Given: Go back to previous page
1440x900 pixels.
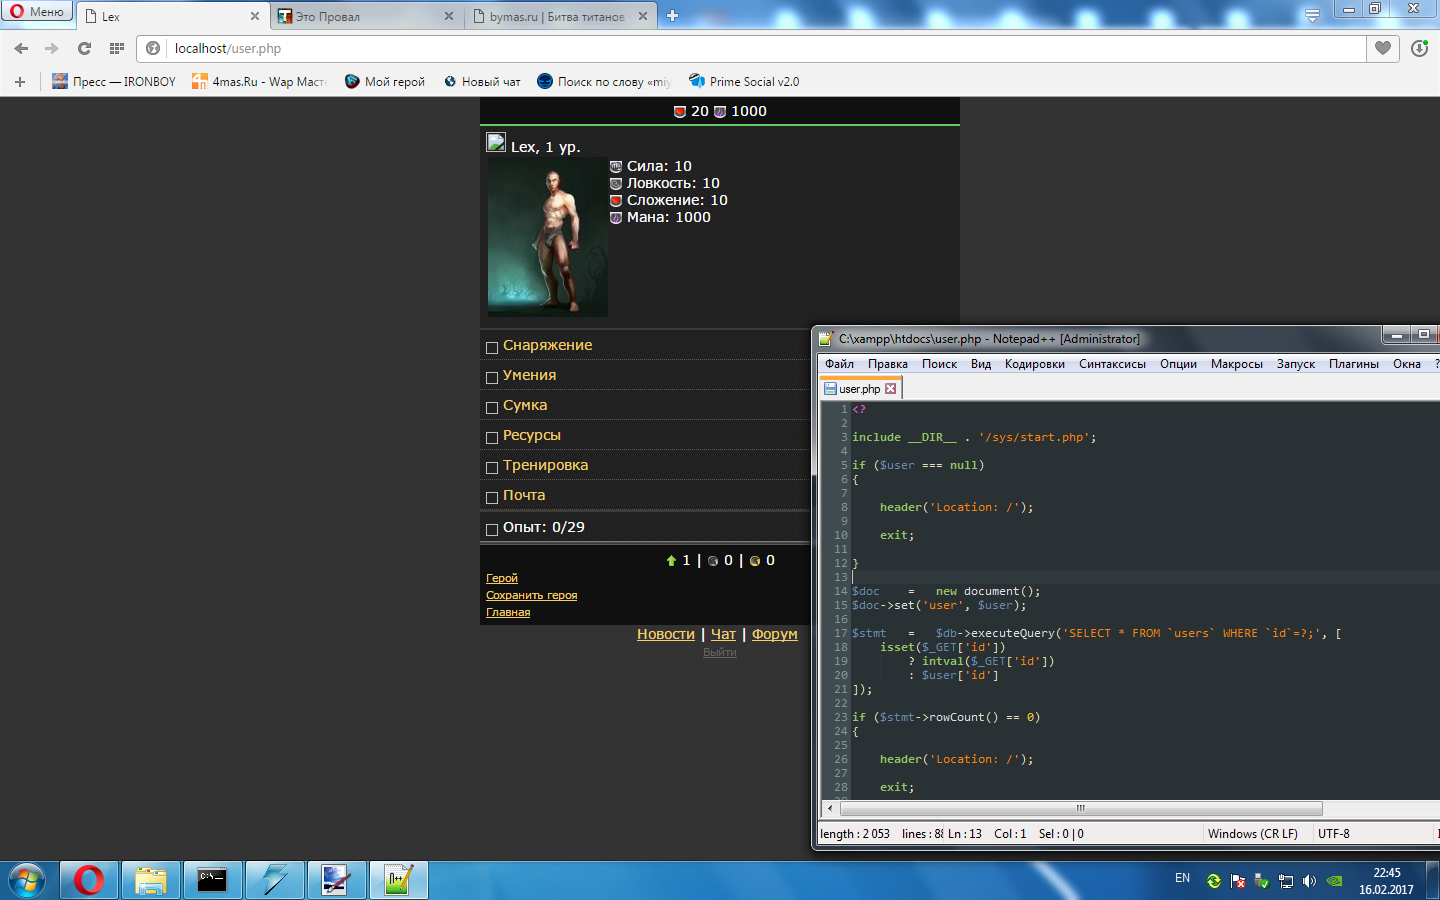Looking at the screenshot, I should coord(21,48).
